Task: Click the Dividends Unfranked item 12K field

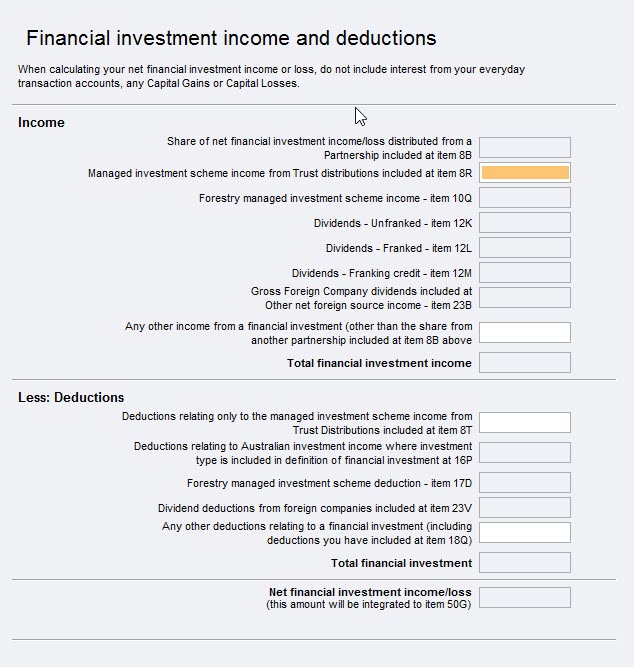Action: click(524, 223)
